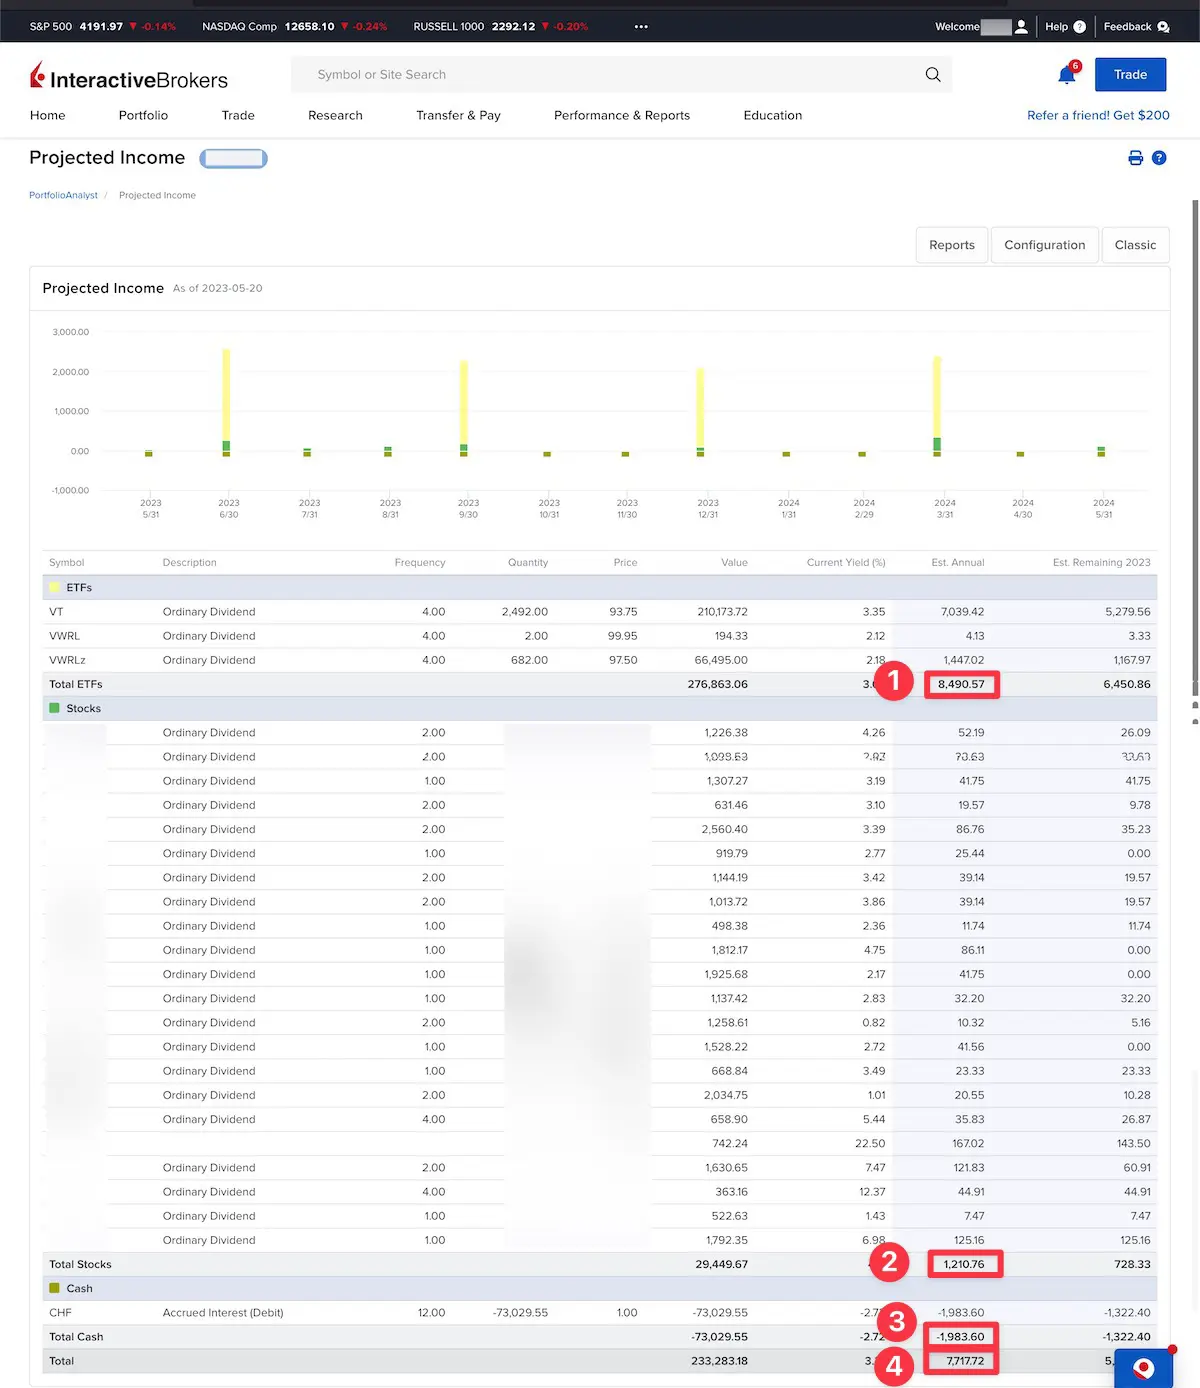
Task: Switch to the Classic view
Action: (1135, 245)
